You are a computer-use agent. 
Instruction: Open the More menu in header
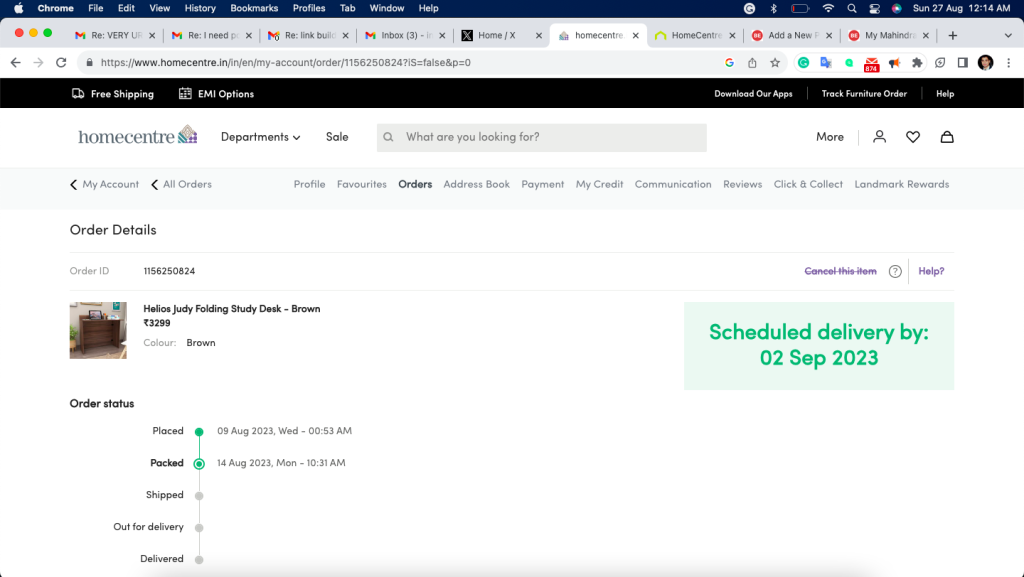pos(829,136)
